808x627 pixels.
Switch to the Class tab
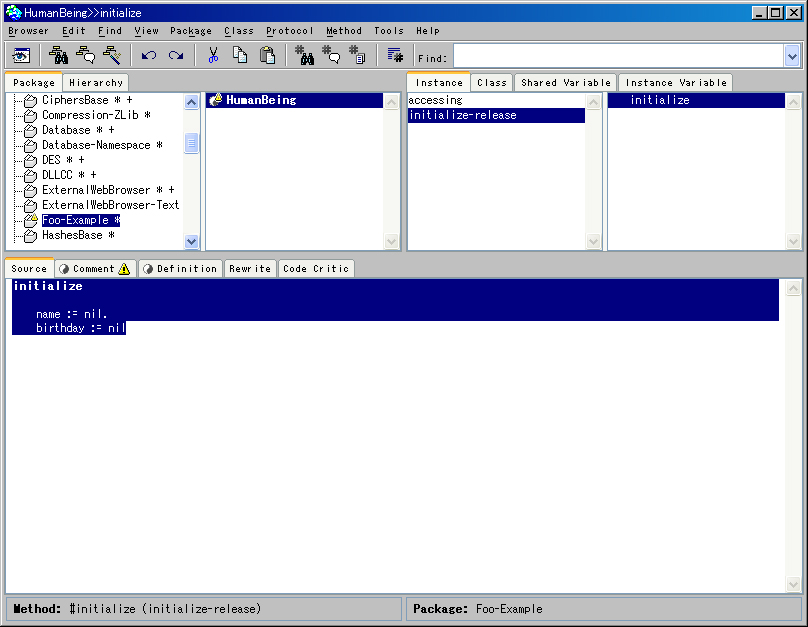(491, 83)
